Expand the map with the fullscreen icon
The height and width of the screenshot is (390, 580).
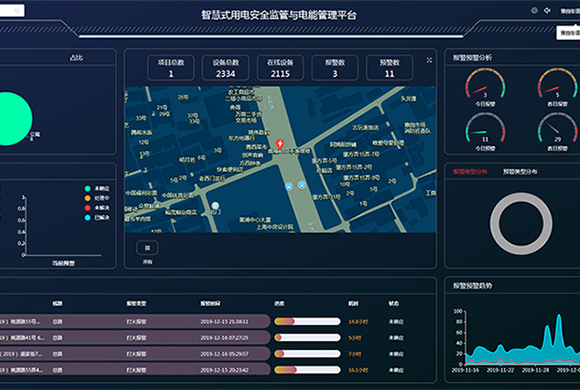[x=429, y=60]
